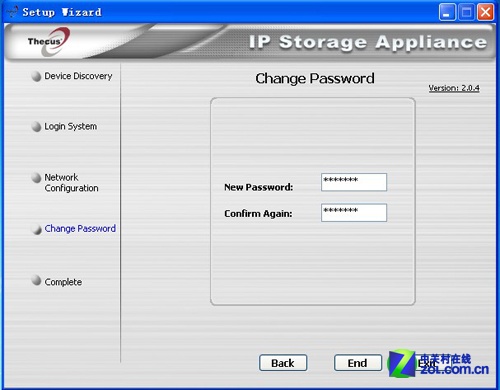Click the "Confirm Again:" label
The width and height of the screenshot is (500, 390).
[258, 213]
